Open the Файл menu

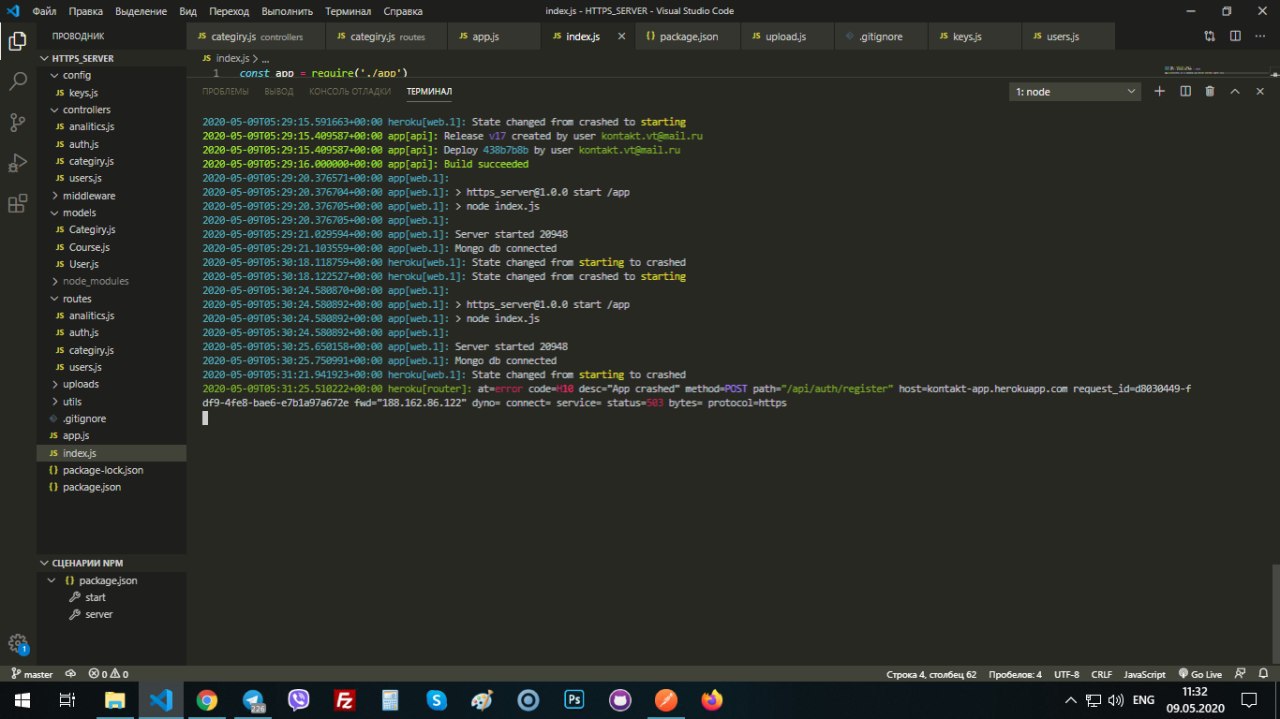[44, 11]
